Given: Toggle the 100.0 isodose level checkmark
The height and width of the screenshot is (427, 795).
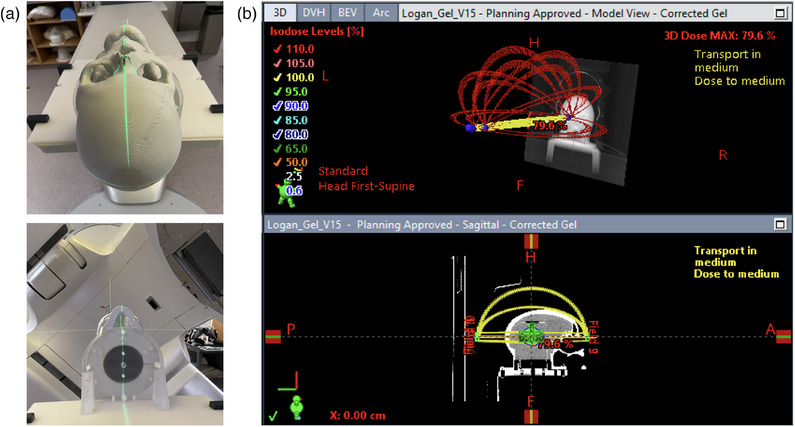Looking at the screenshot, I should (277, 78).
